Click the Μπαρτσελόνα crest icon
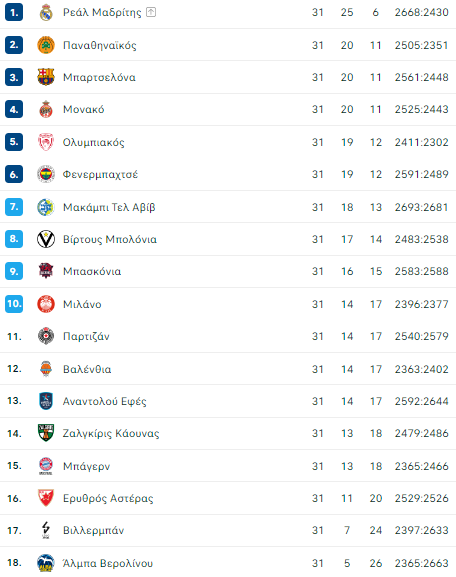456x577 pixels. pyautogui.click(x=46, y=77)
